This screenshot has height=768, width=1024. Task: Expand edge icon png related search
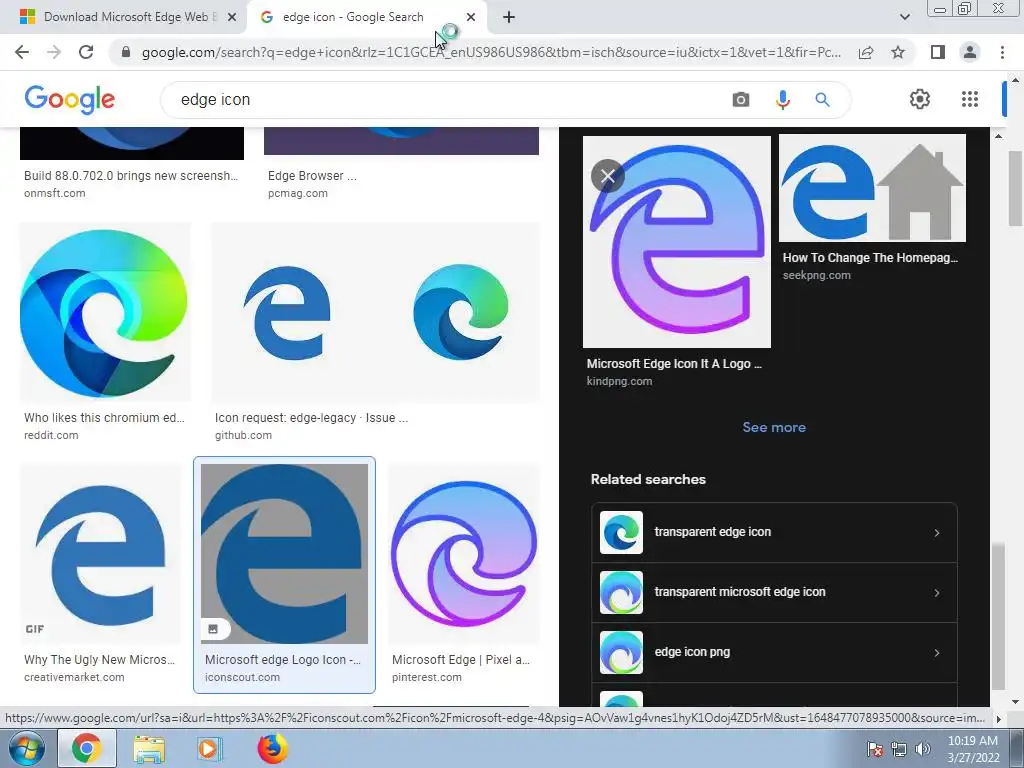point(774,652)
